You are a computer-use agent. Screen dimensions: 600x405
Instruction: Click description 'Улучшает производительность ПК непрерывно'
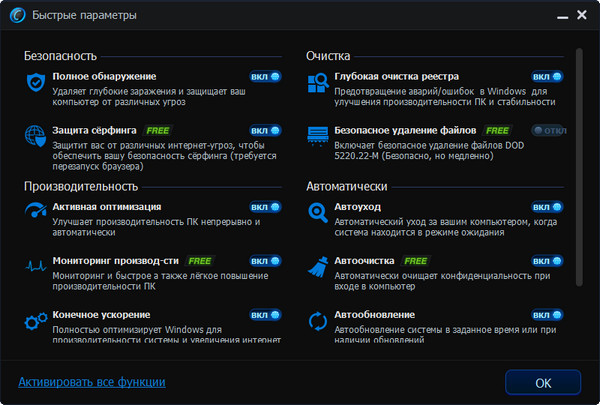click(156, 227)
